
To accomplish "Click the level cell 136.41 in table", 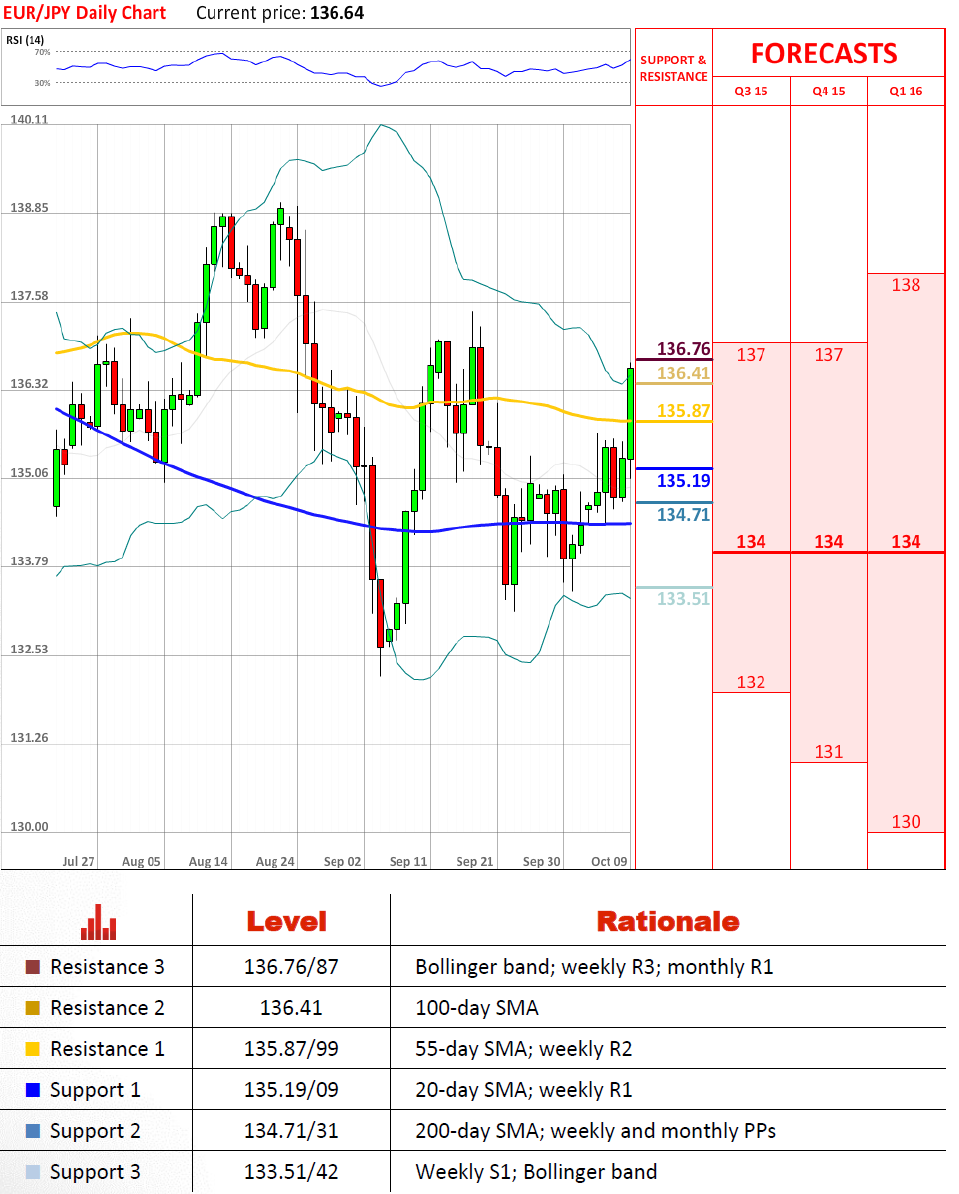I will click(x=291, y=1008).
